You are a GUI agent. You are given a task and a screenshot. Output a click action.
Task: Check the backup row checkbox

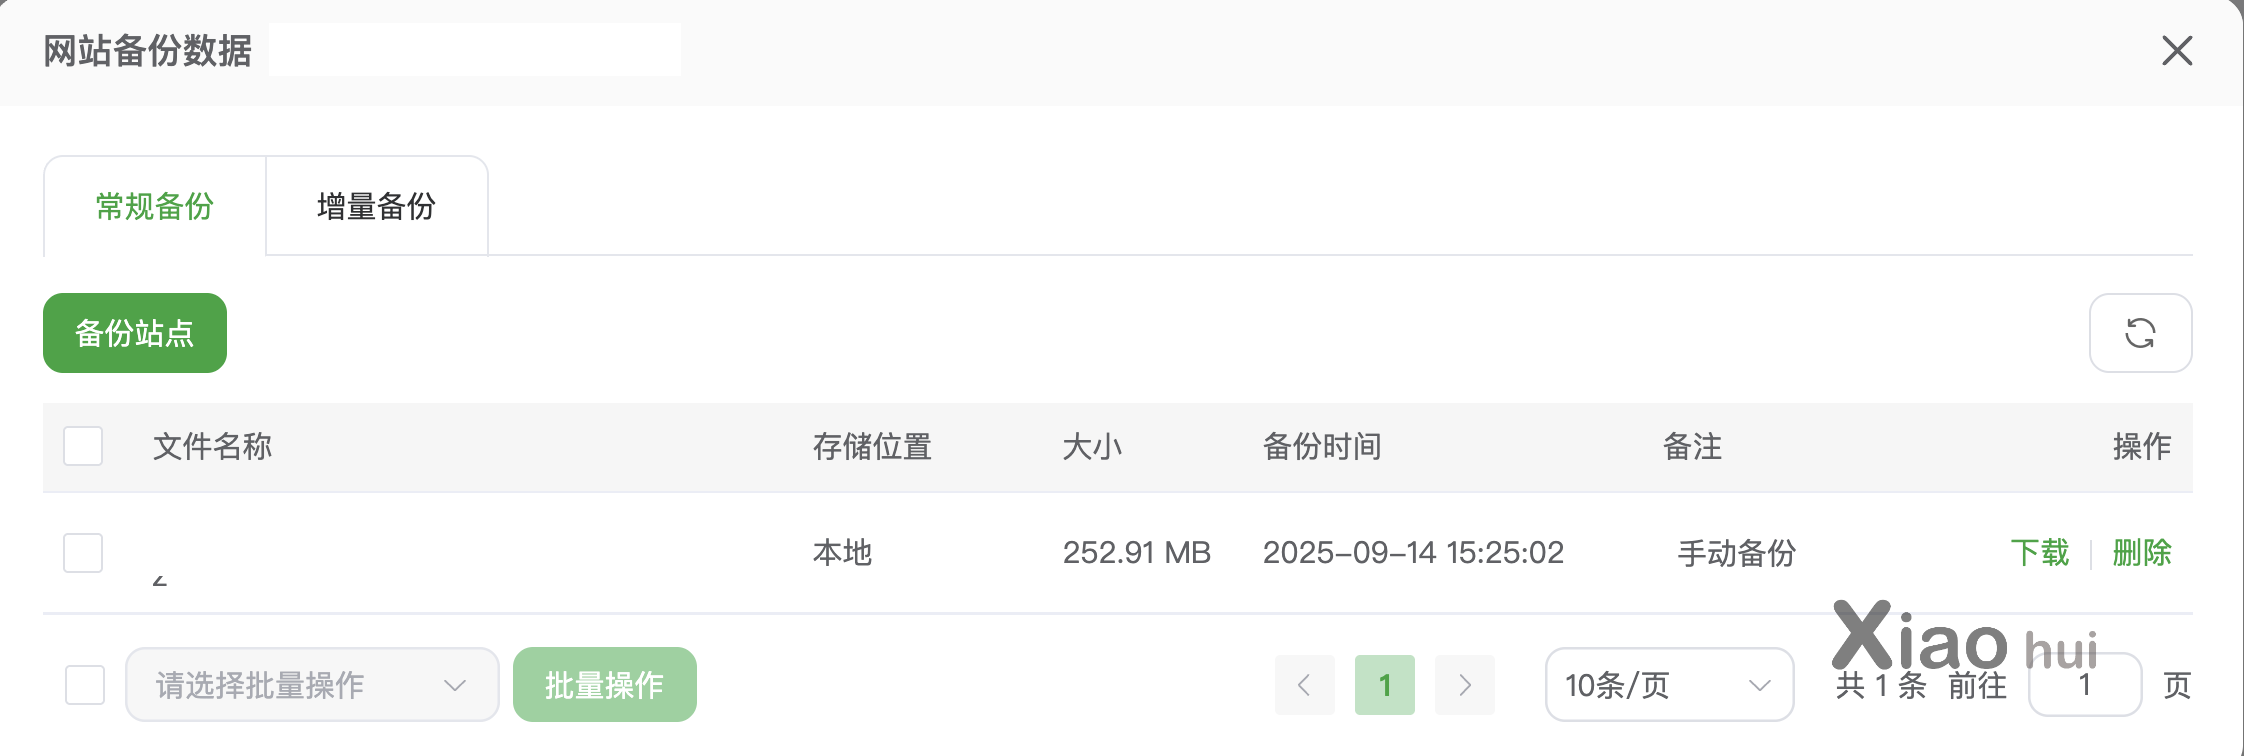coord(83,552)
